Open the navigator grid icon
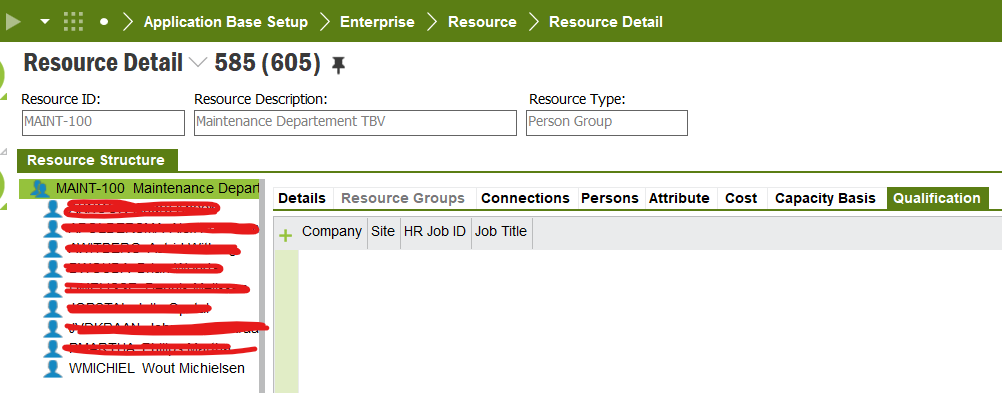Image resolution: width=1002 pixels, height=393 pixels. coord(73,22)
